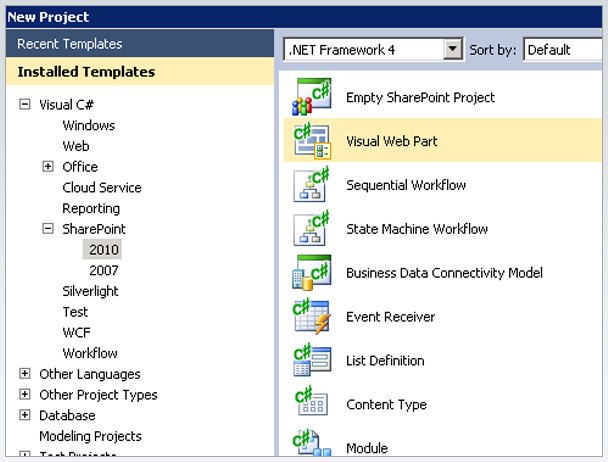The image size is (608, 462).
Task: Expand the Other Languages node
Action: (x=25, y=373)
